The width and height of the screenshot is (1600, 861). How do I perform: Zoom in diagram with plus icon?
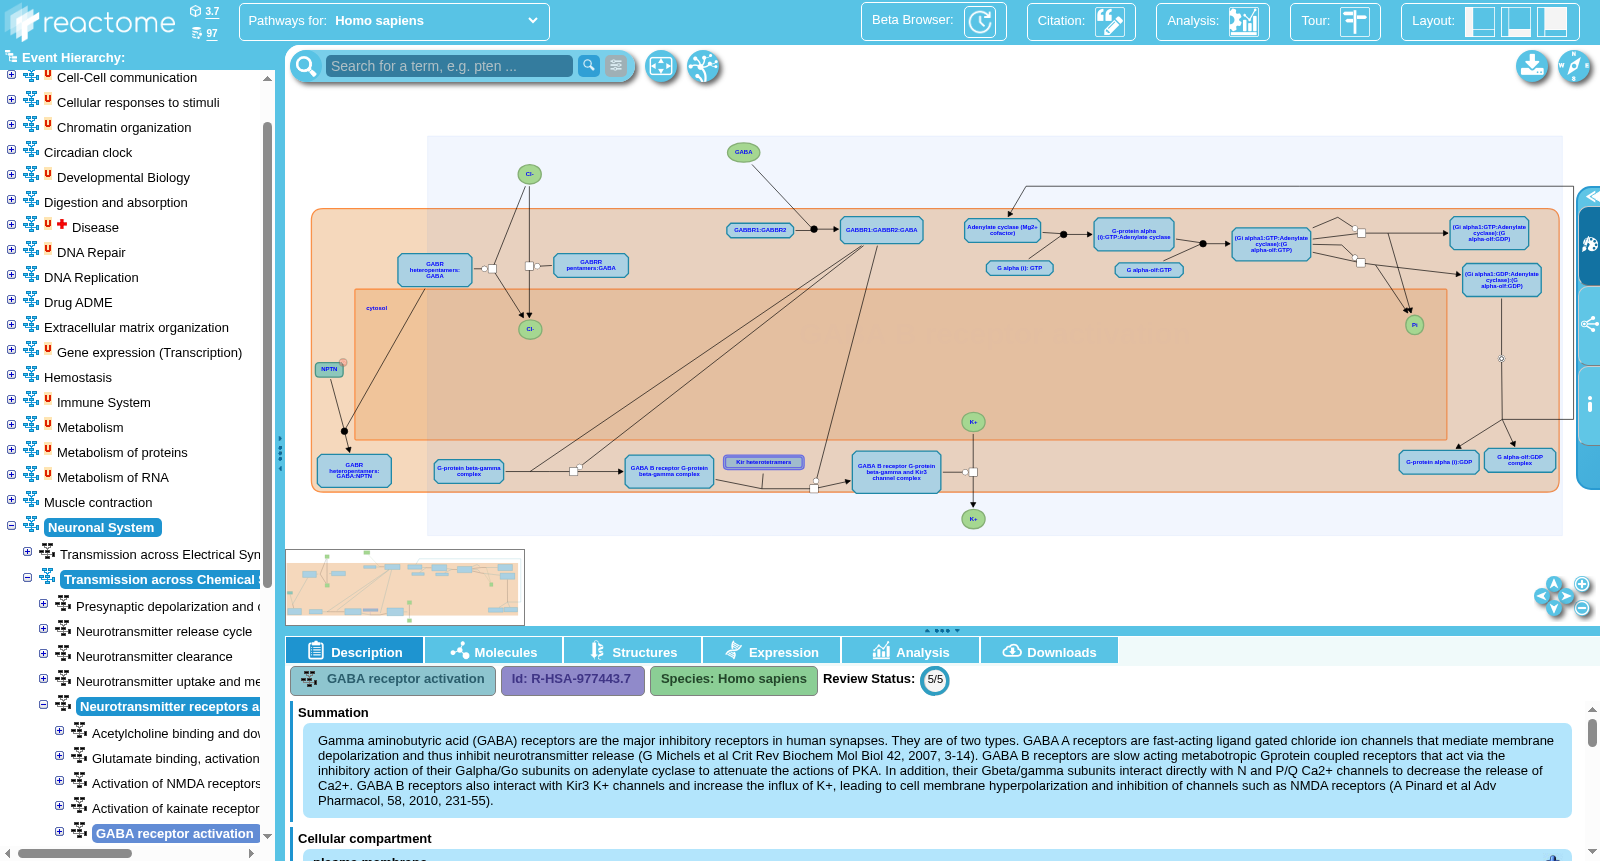click(1582, 584)
